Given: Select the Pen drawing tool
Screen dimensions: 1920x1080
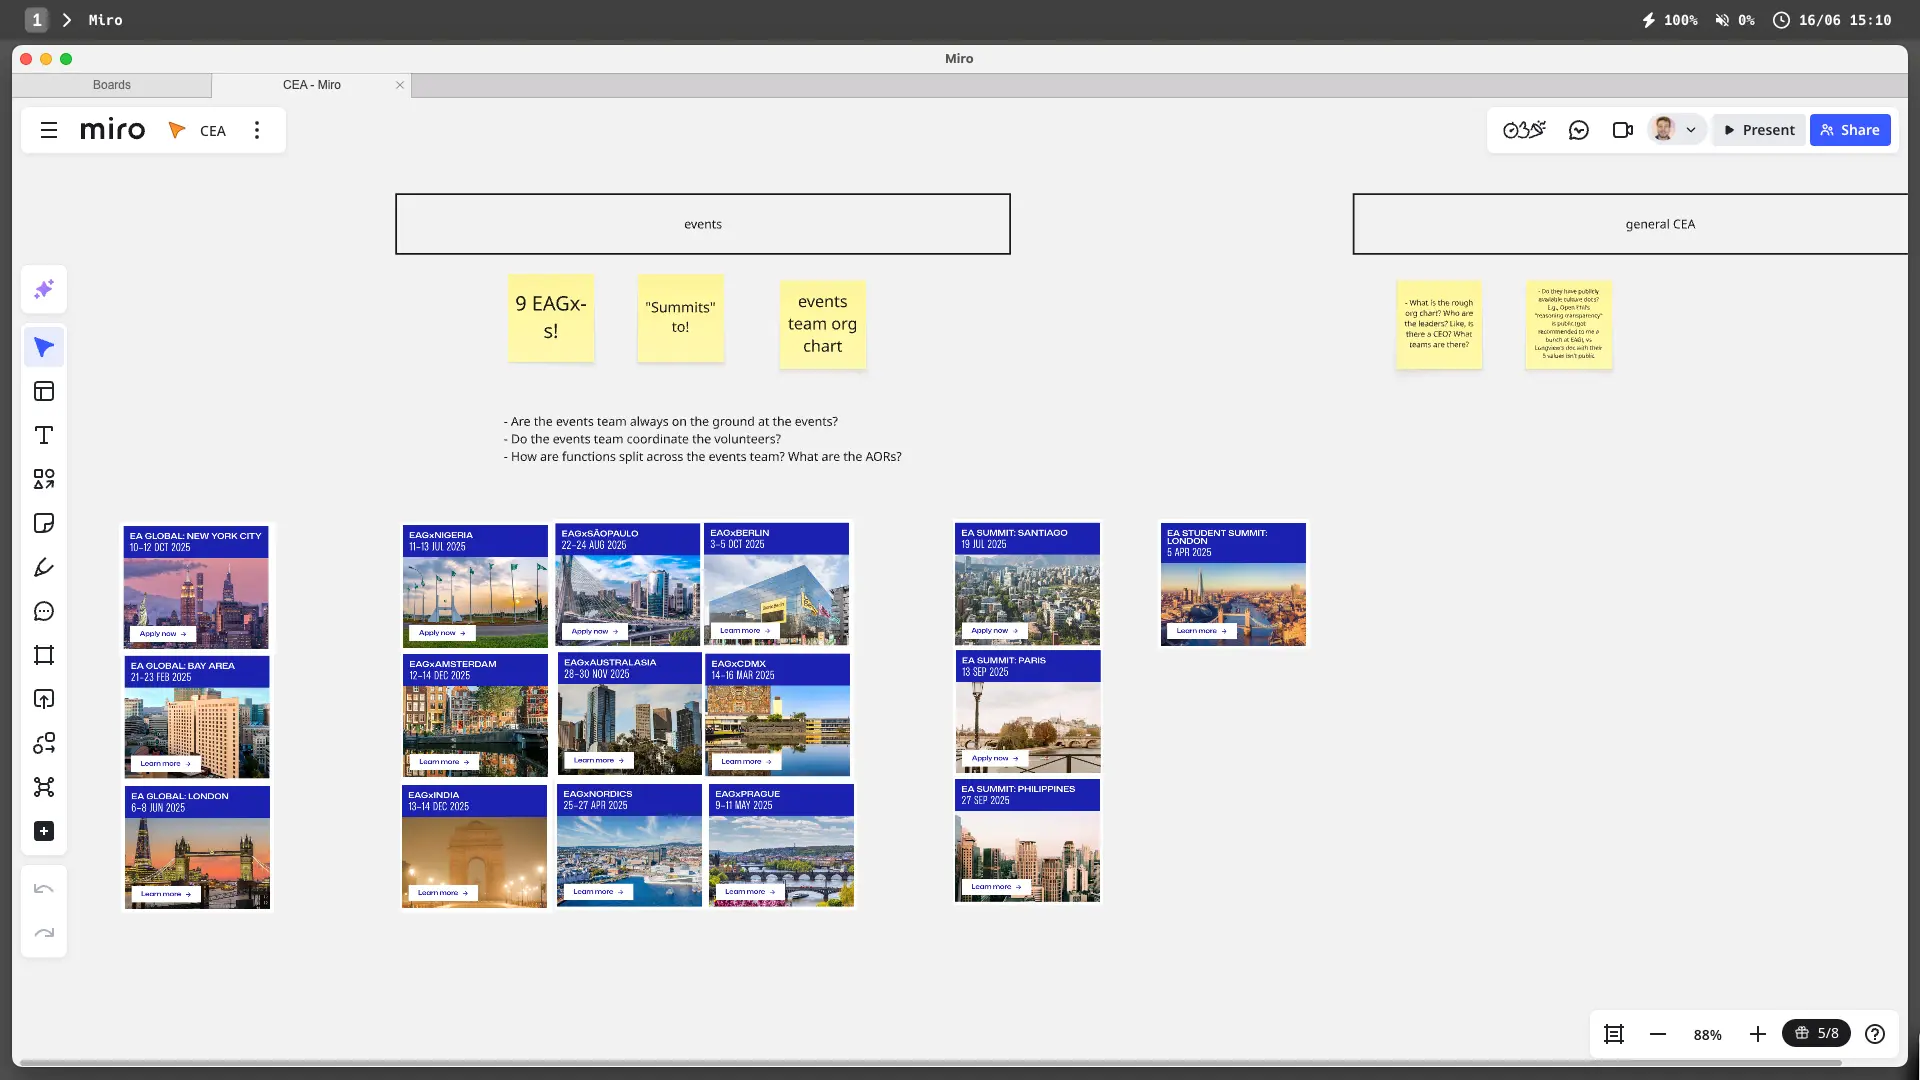Looking at the screenshot, I should pos(44,567).
